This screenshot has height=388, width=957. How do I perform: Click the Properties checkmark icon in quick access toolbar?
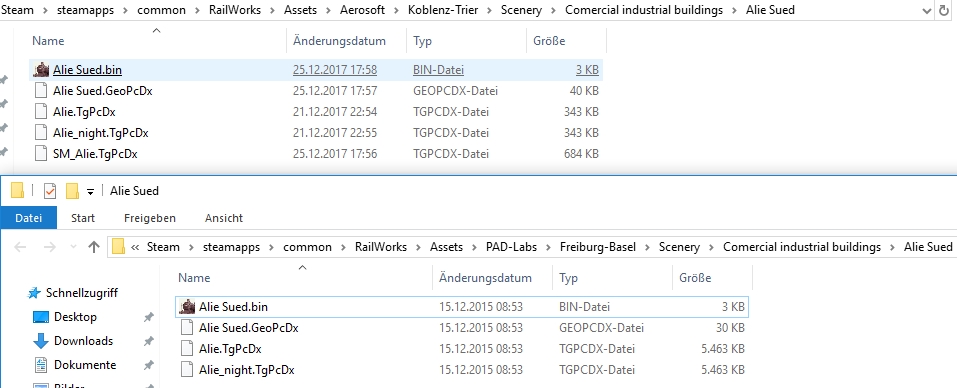pyautogui.click(x=50, y=191)
